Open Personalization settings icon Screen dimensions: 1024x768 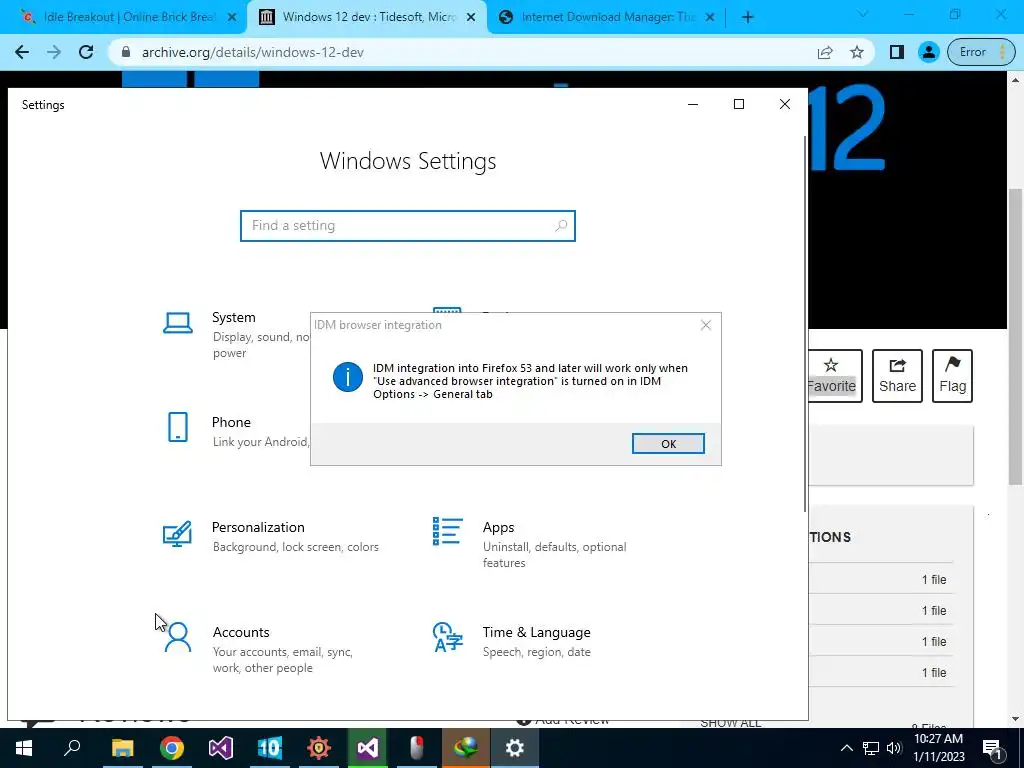tap(177, 534)
